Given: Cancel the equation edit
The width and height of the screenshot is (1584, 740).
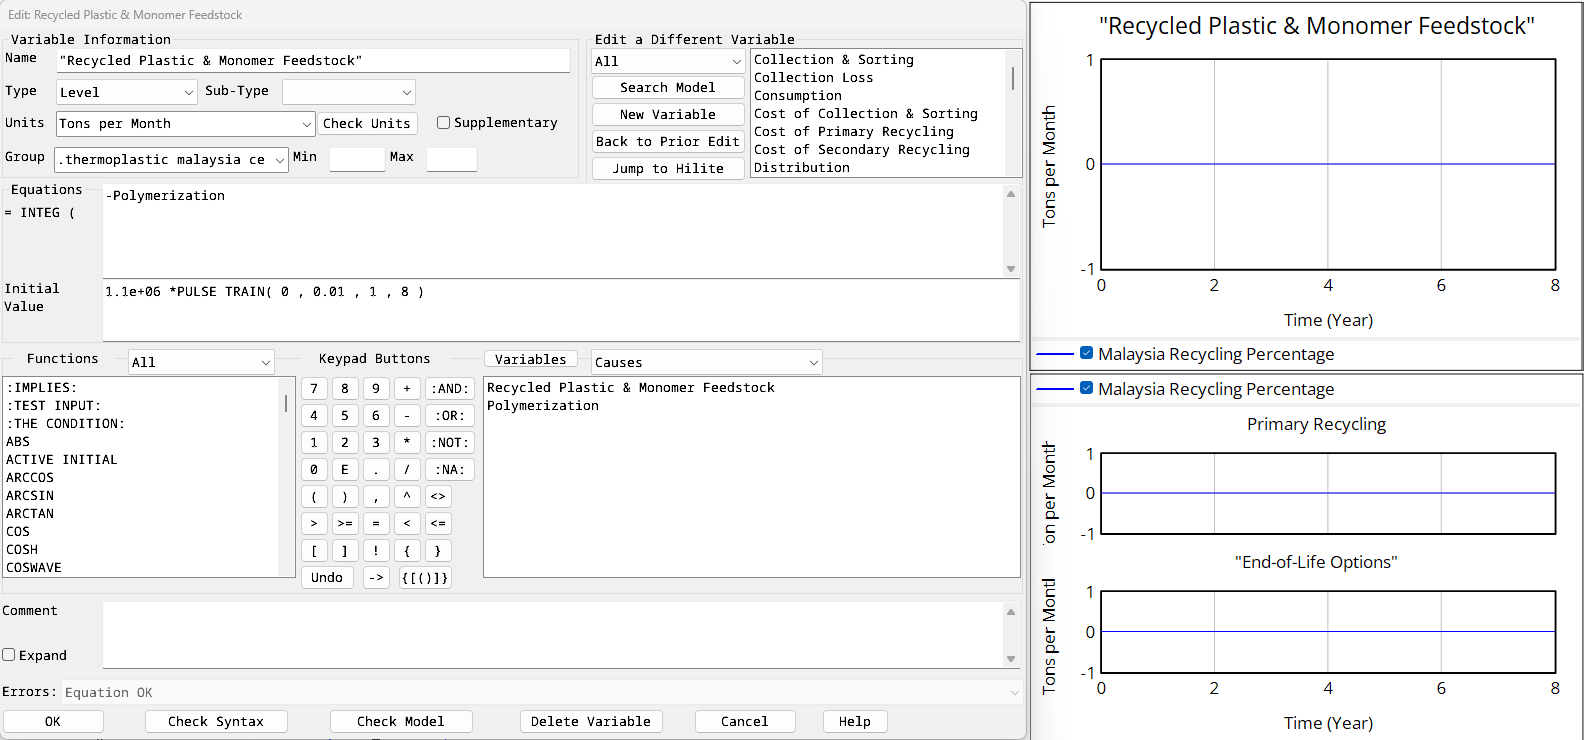Looking at the screenshot, I should coord(745,721).
